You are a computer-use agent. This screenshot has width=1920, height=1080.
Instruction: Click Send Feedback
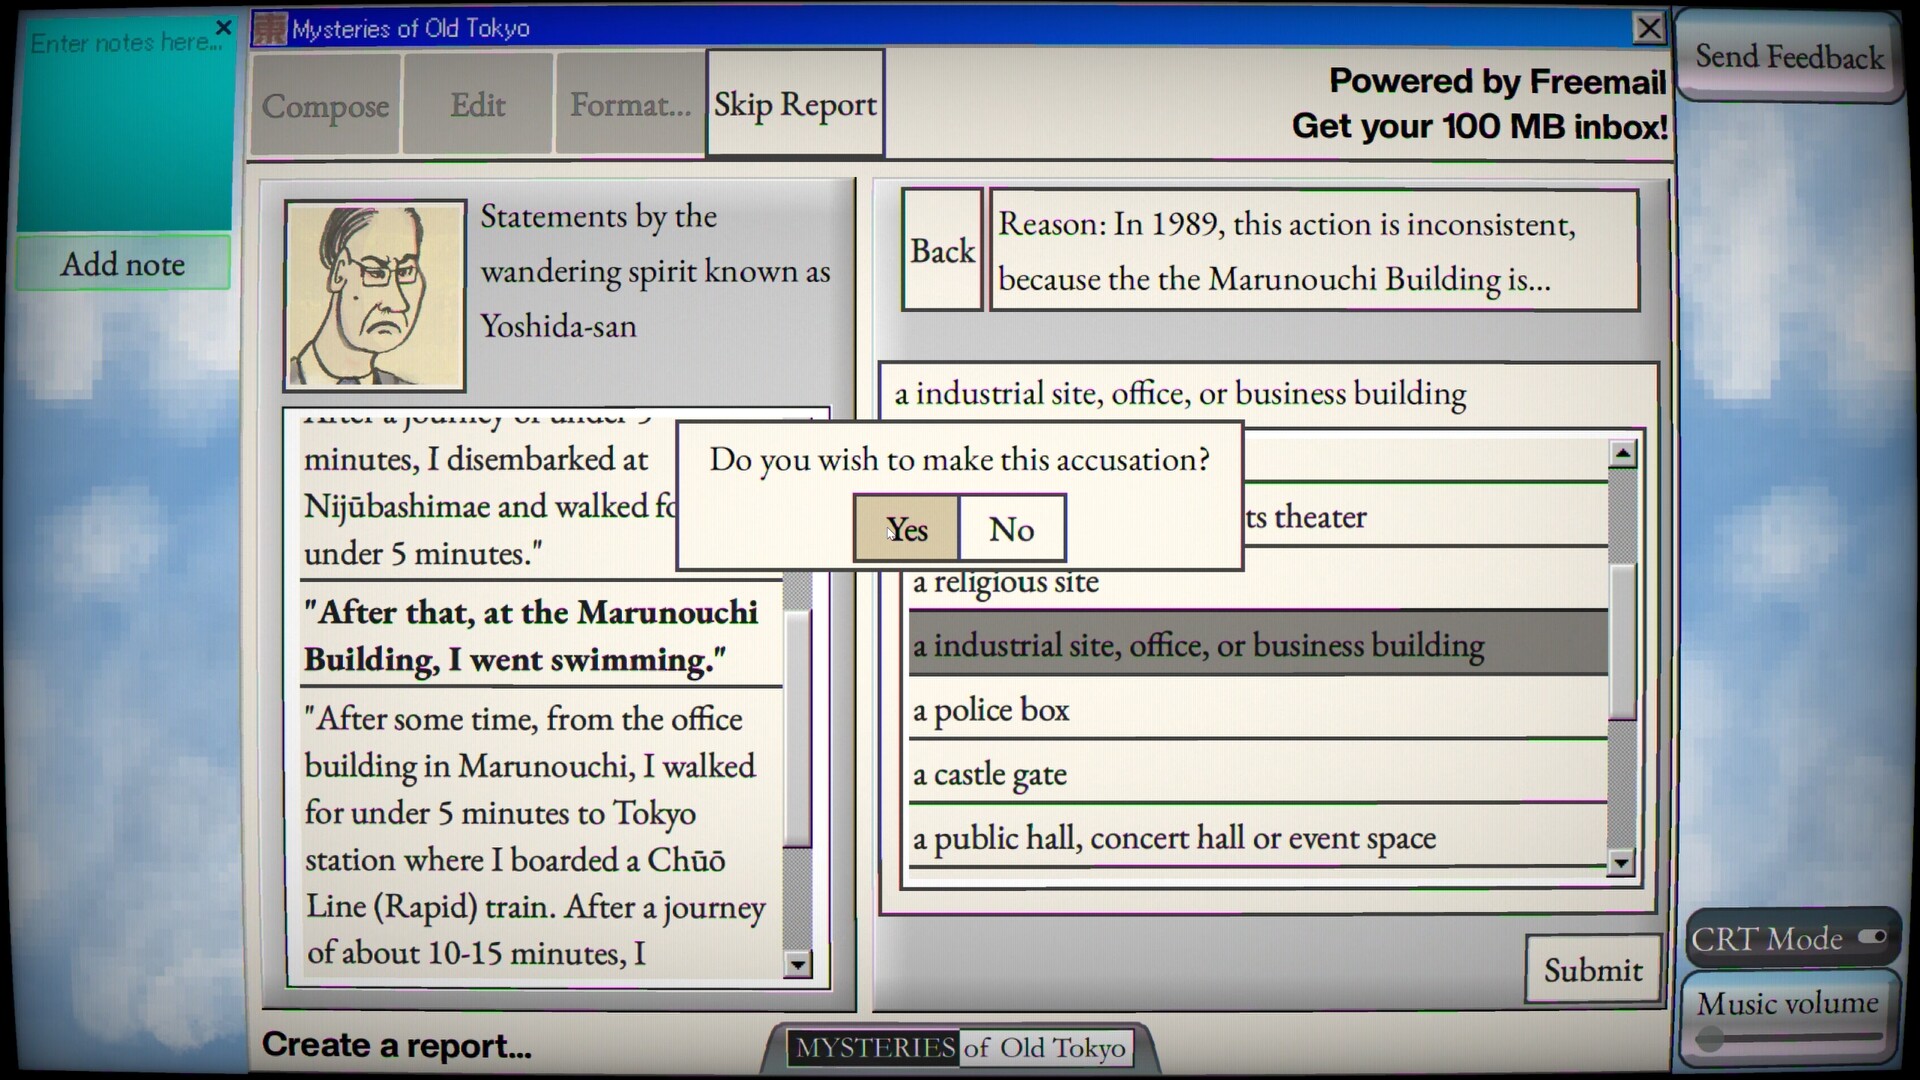pos(1789,57)
